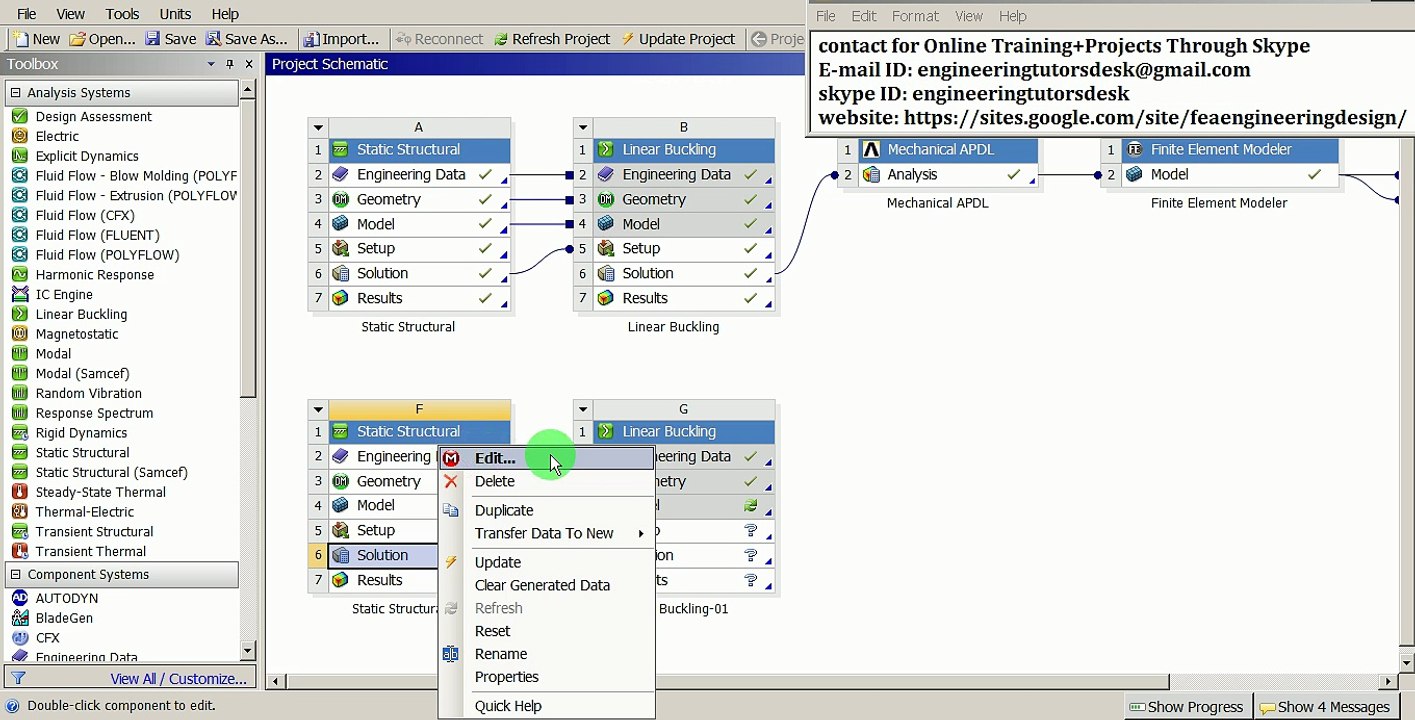Choose Modal analysis icon

[19, 353]
